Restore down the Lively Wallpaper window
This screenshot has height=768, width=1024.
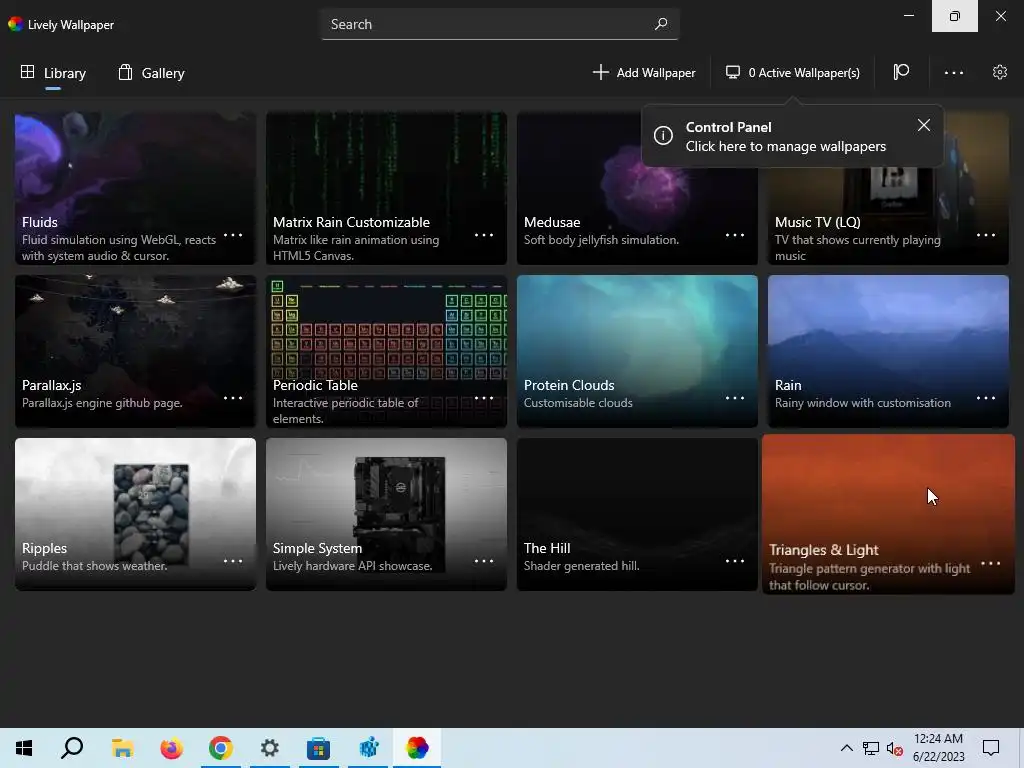coord(955,16)
